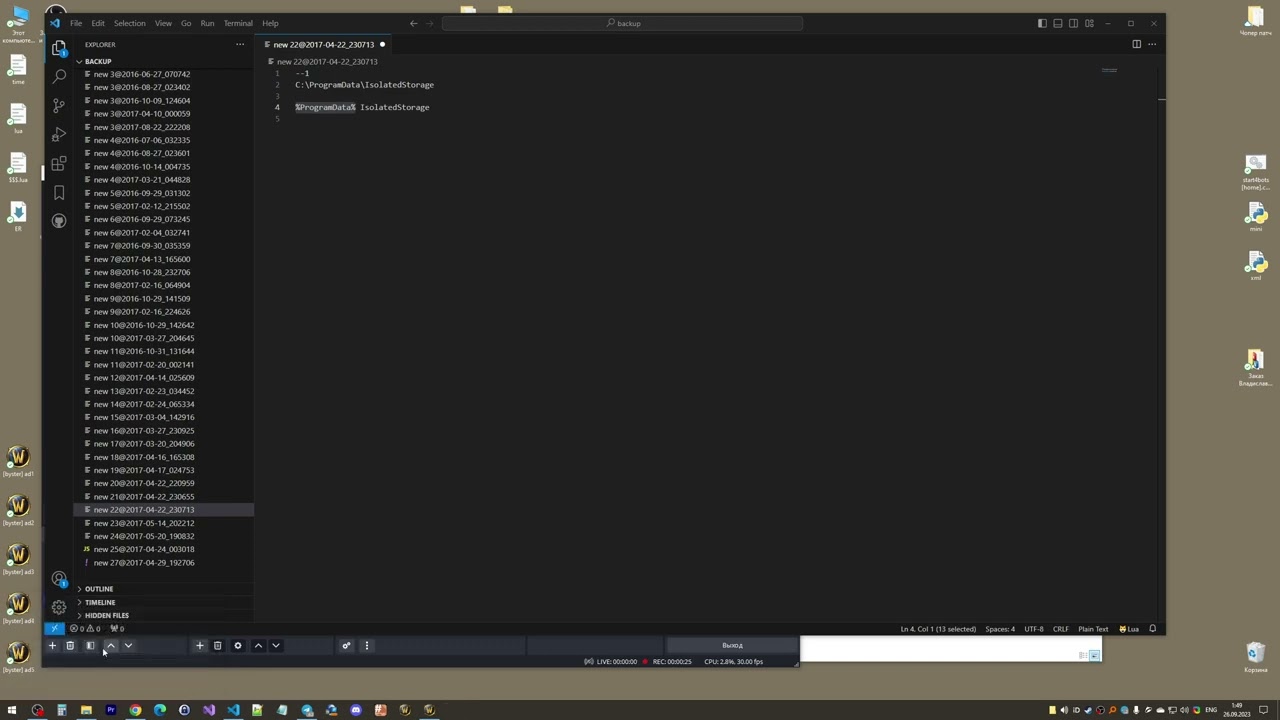Open the GitHub view in activity bar
Image resolution: width=1280 pixels, height=720 pixels.
click(59, 221)
